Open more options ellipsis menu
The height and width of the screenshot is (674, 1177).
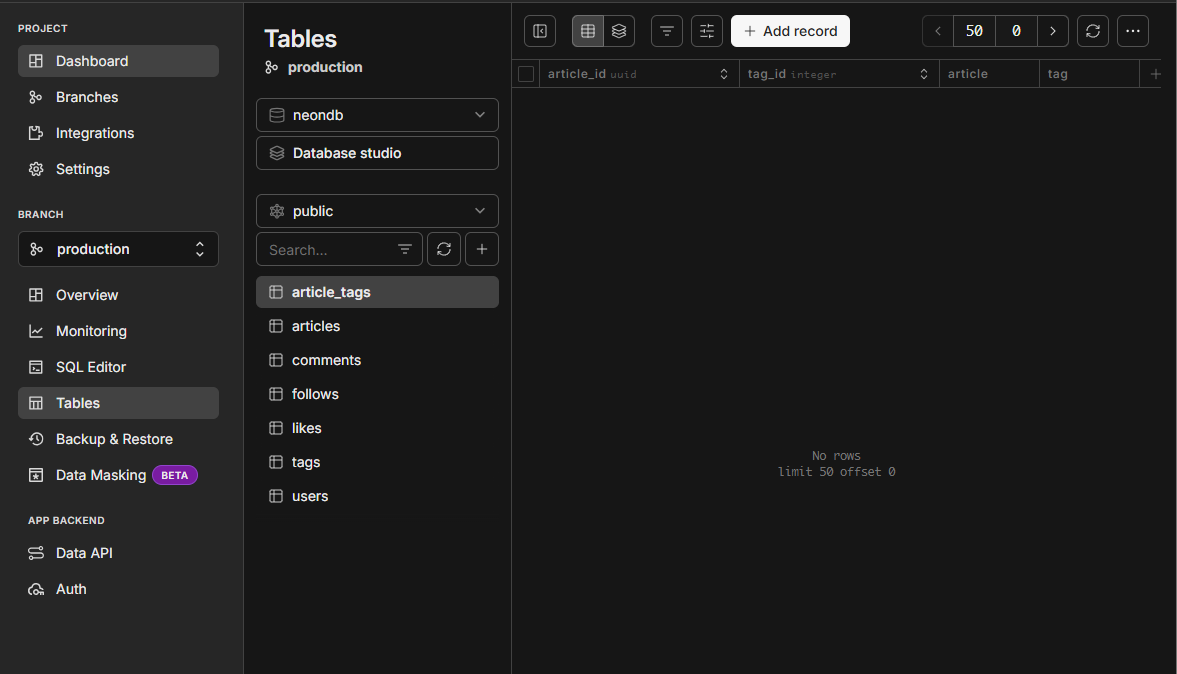pyautogui.click(x=1133, y=31)
